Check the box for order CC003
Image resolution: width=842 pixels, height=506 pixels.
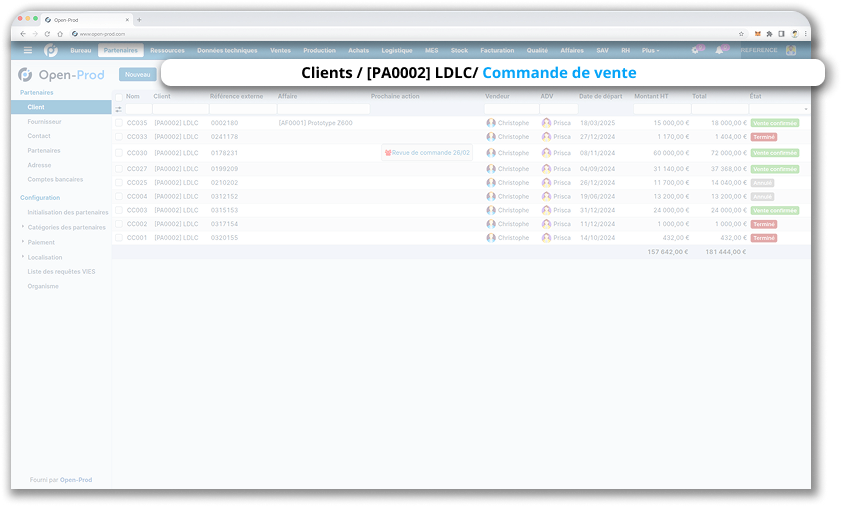119,211
